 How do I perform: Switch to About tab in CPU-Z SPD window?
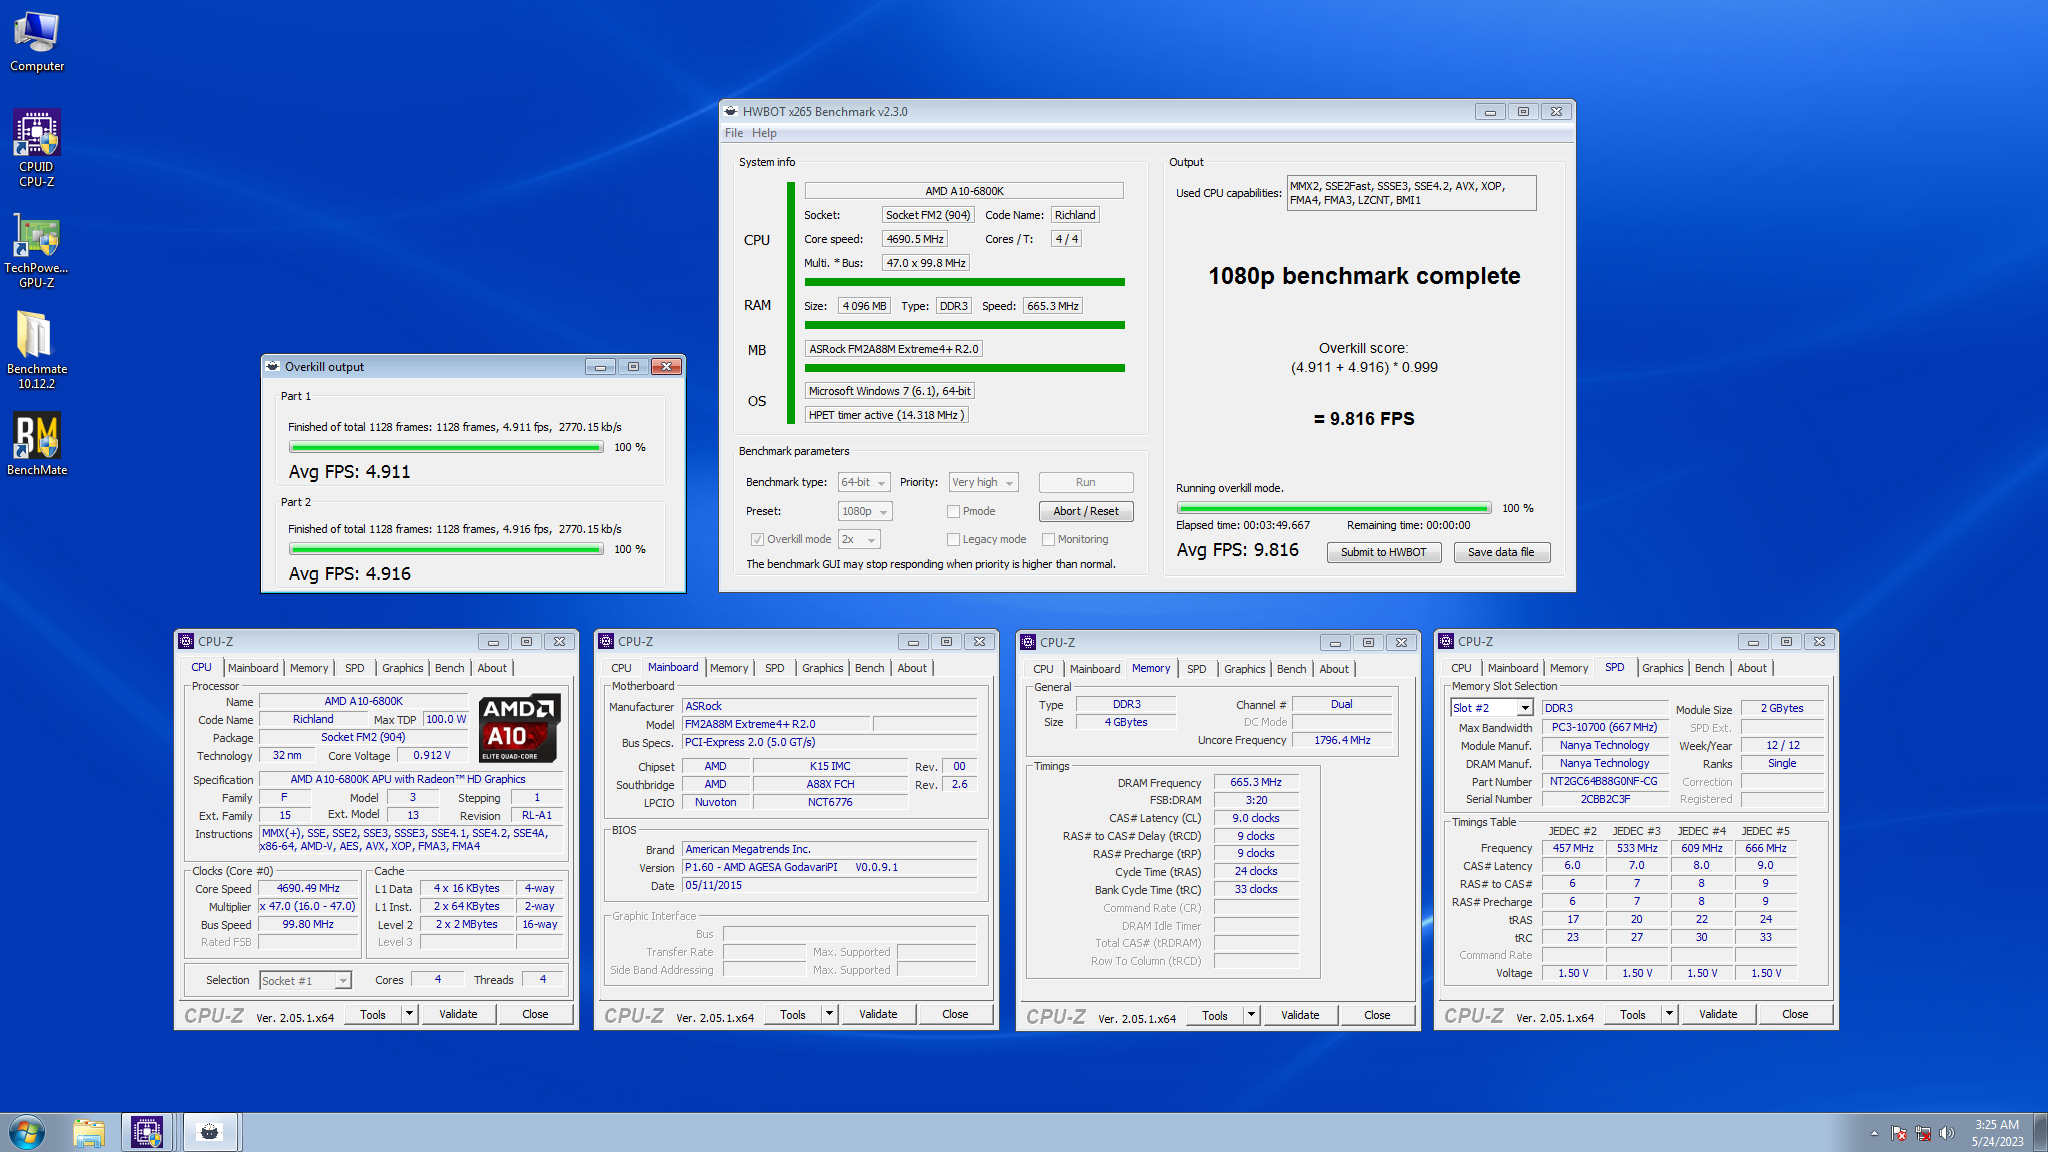tap(1752, 668)
